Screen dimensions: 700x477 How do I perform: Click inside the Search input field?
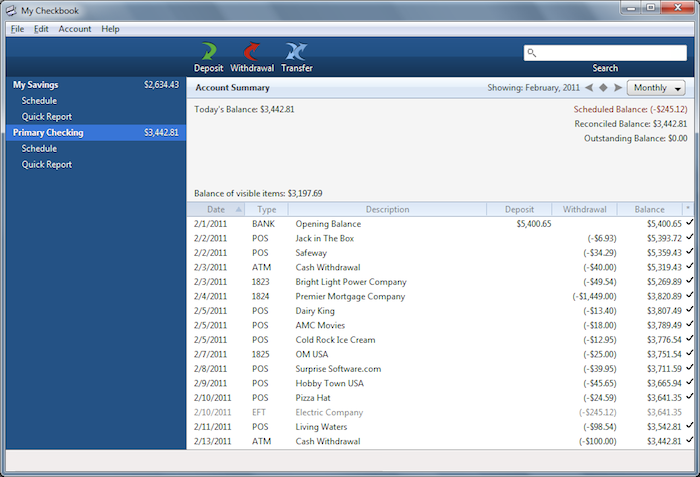coord(610,53)
